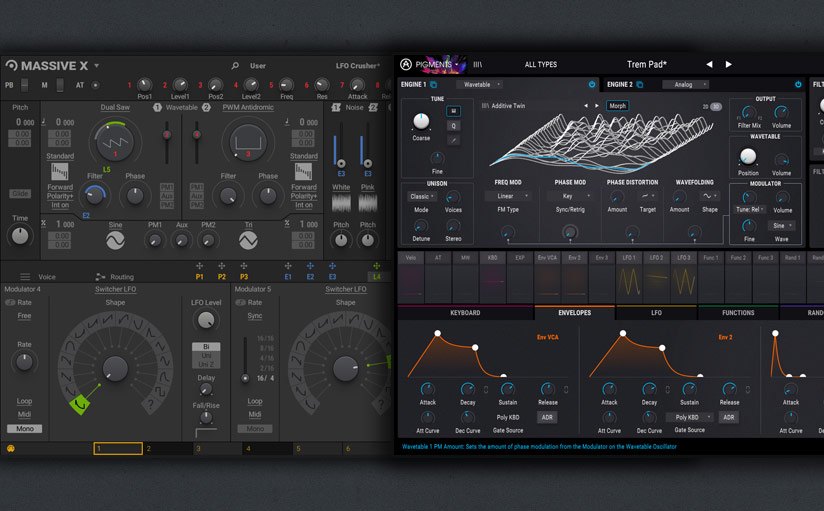Select previous wavetable arrow near Additive Twin
Image resolution: width=824 pixels, height=511 pixels.
[586, 106]
